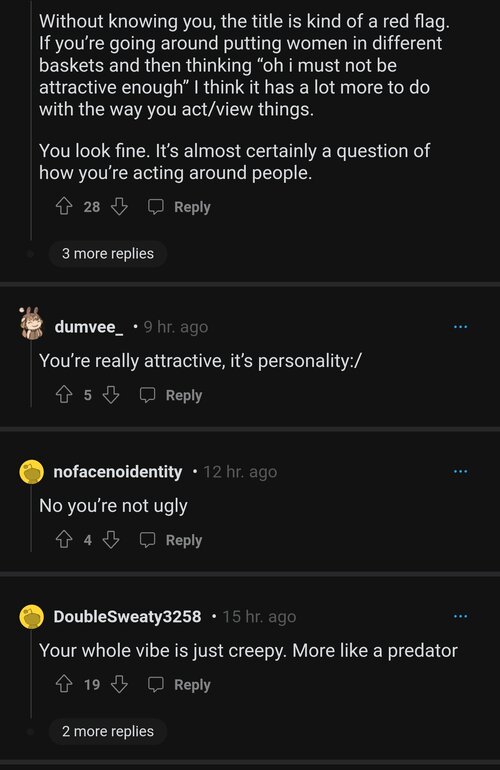Open options menu for nofacenoidentity's comment

point(460,471)
